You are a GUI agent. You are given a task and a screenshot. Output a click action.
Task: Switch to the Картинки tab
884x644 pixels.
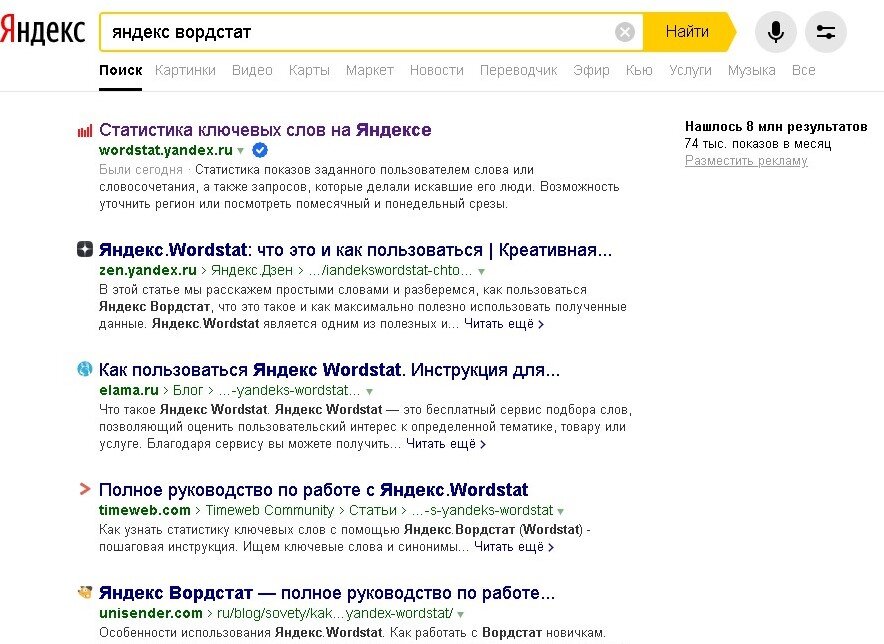click(x=185, y=70)
